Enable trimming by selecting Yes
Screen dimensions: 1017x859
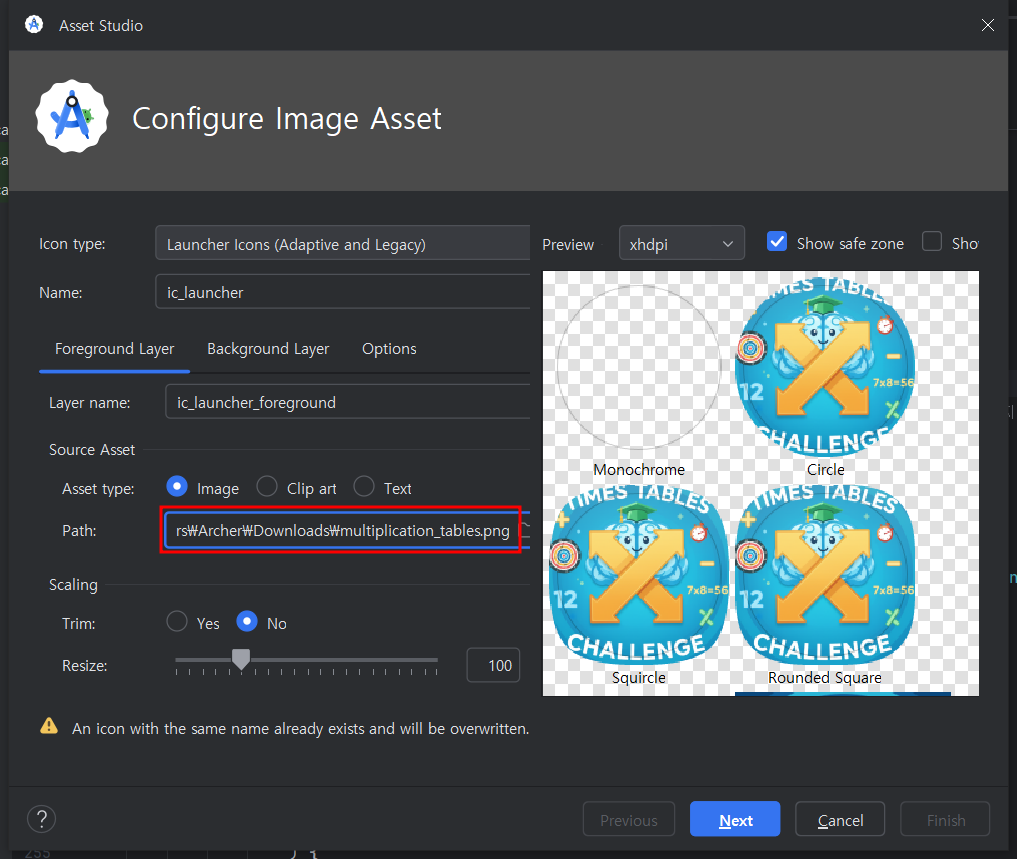[x=176, y=622]
